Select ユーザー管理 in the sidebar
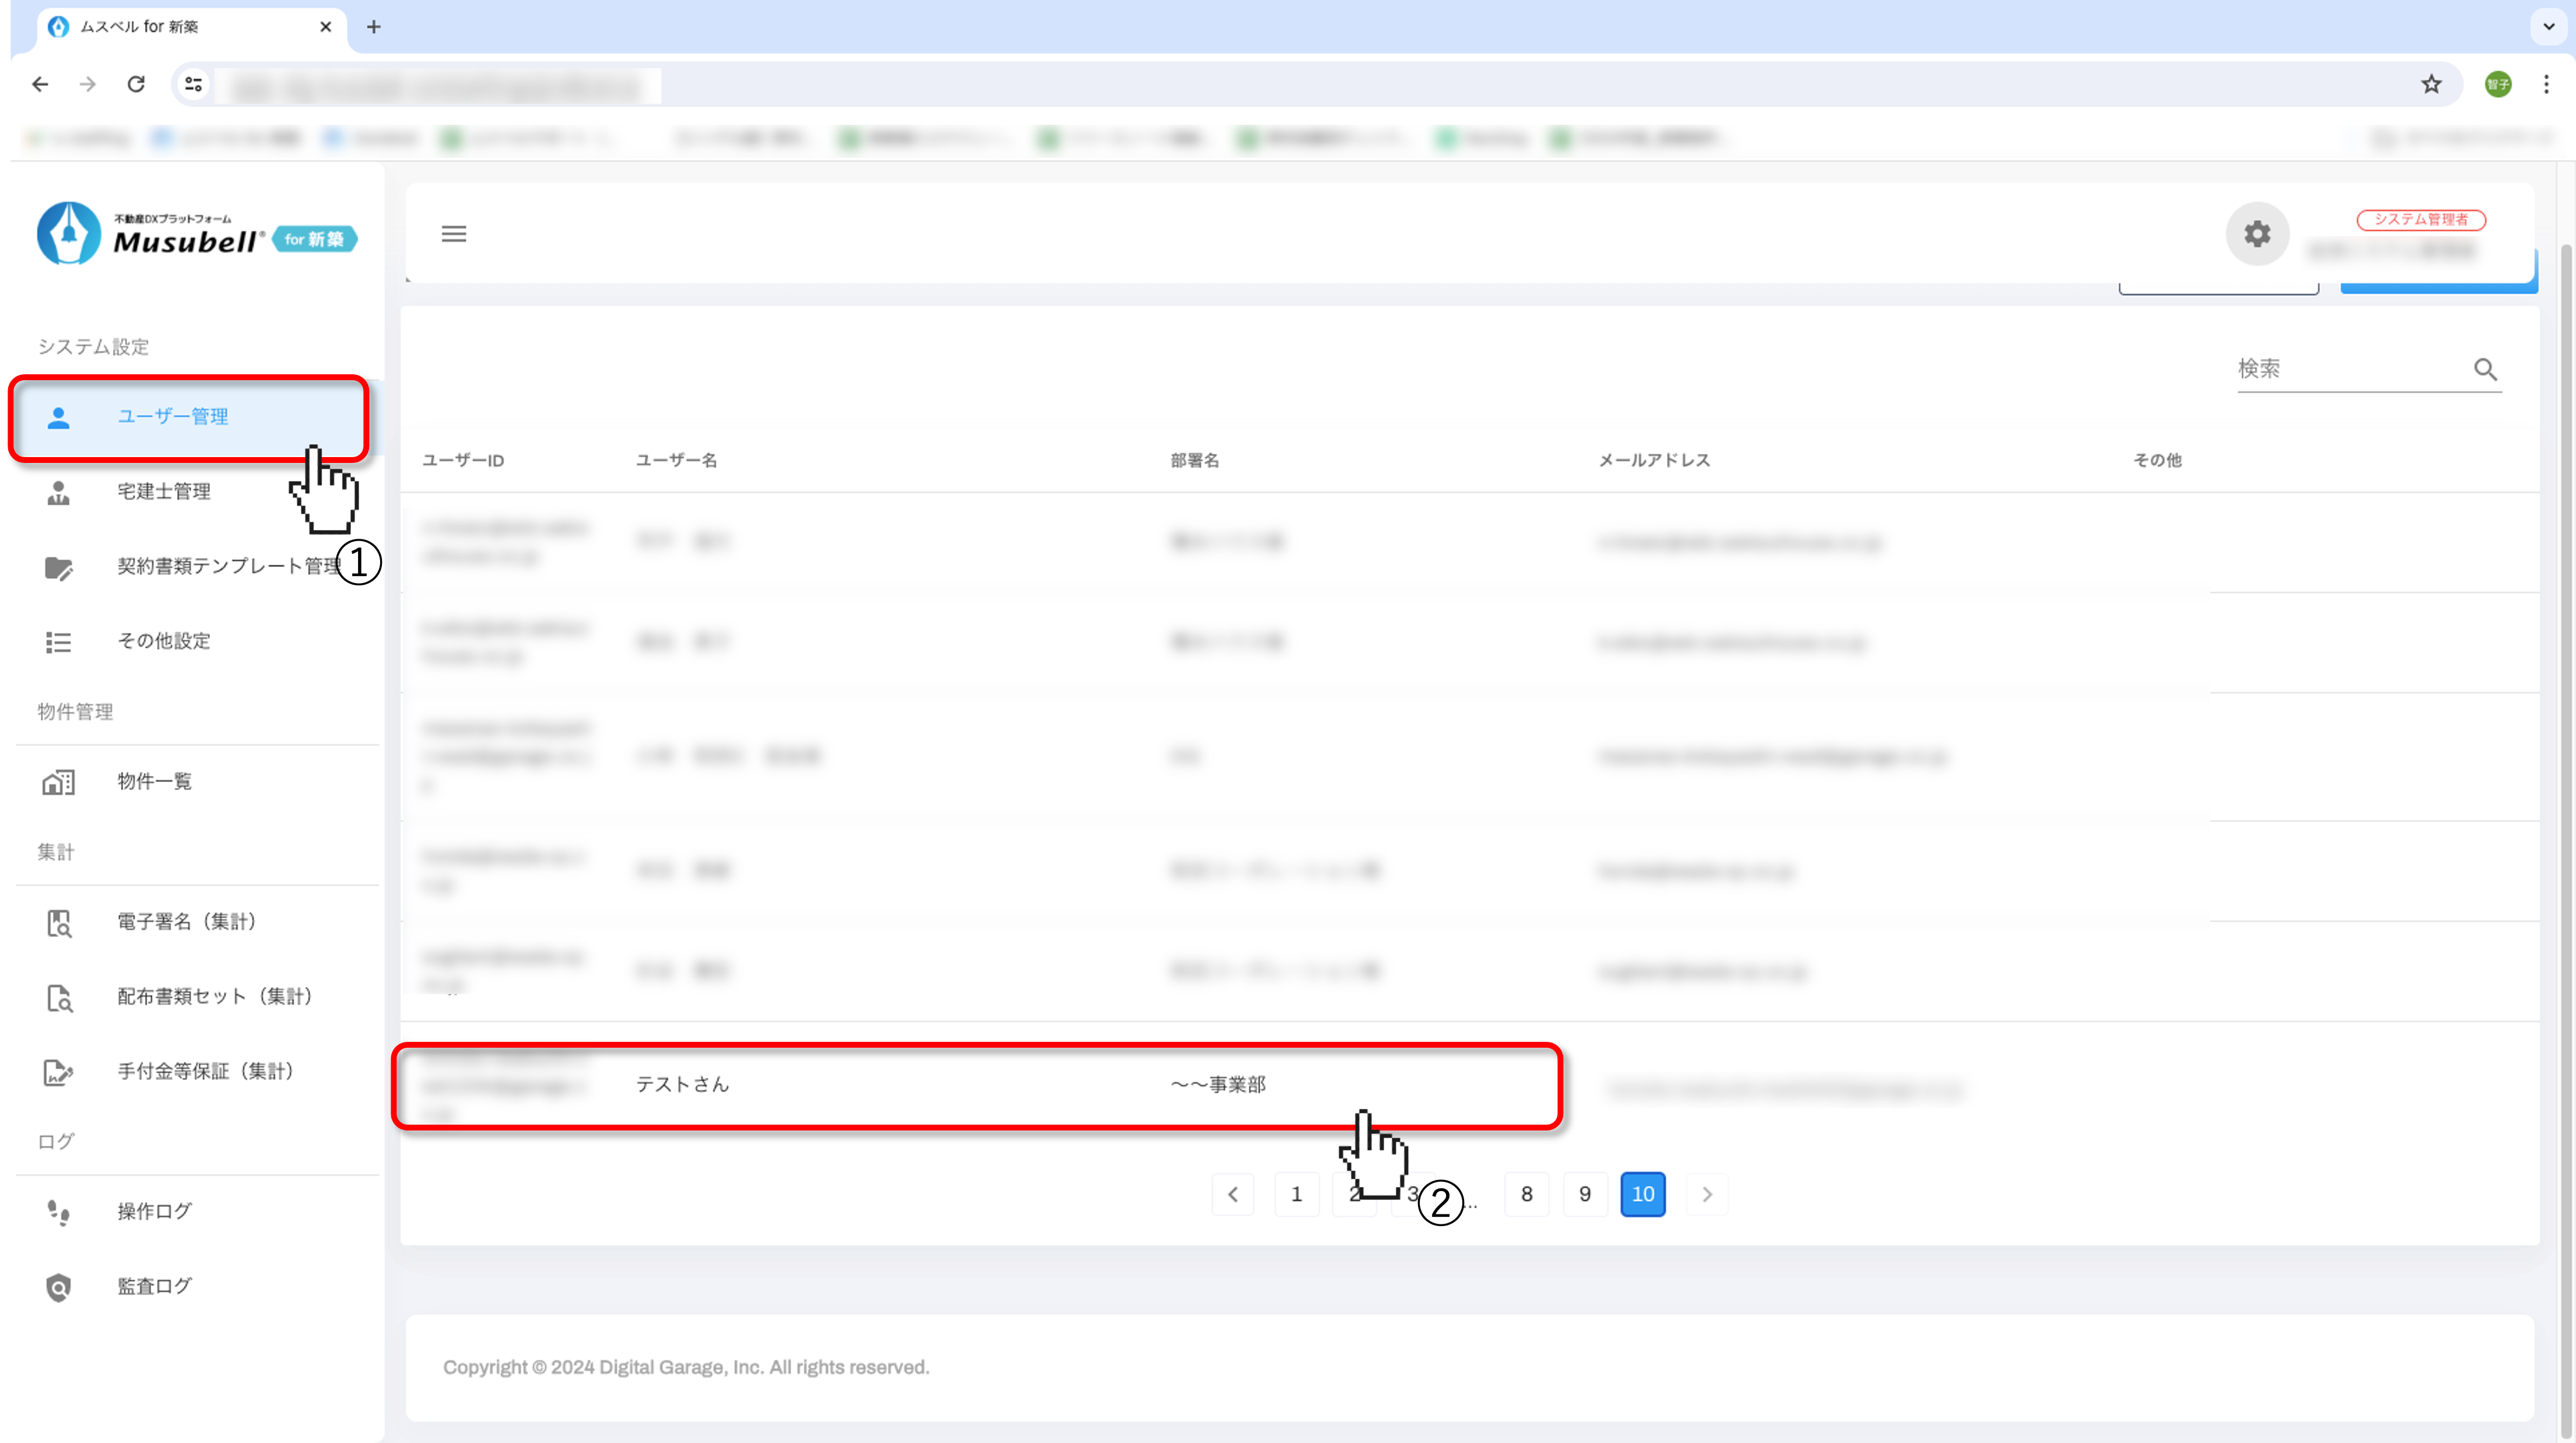This screenshot has height=1443, width=2576. [173, 416]
